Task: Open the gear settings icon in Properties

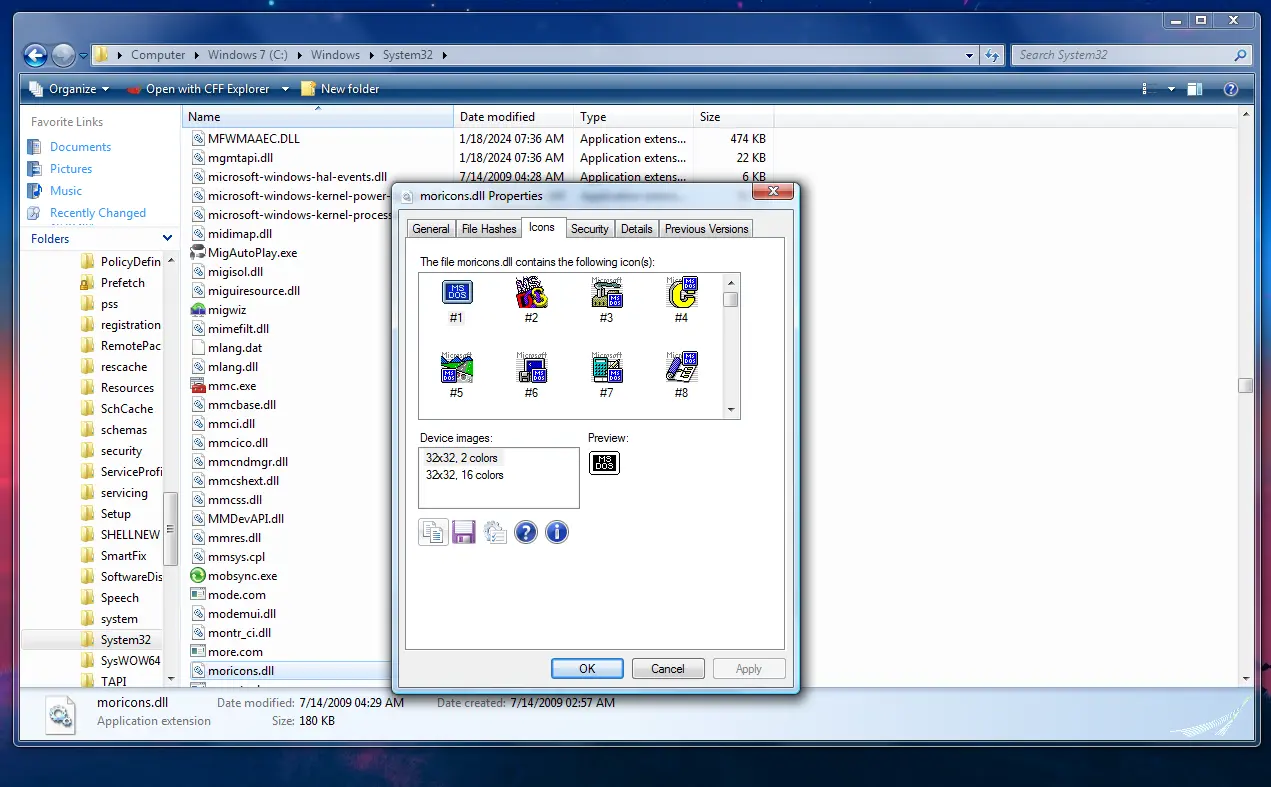Action: tap(495, 532)
